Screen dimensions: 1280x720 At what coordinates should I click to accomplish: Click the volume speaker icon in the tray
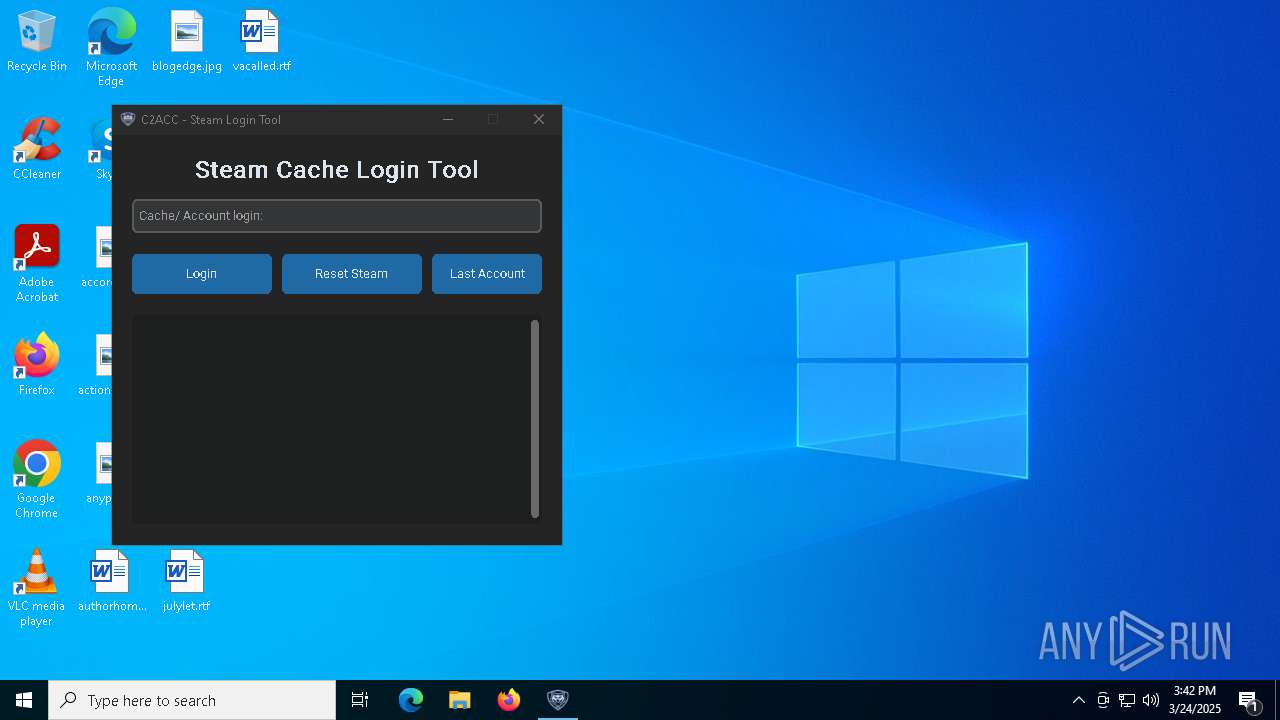coord(1151,700)
